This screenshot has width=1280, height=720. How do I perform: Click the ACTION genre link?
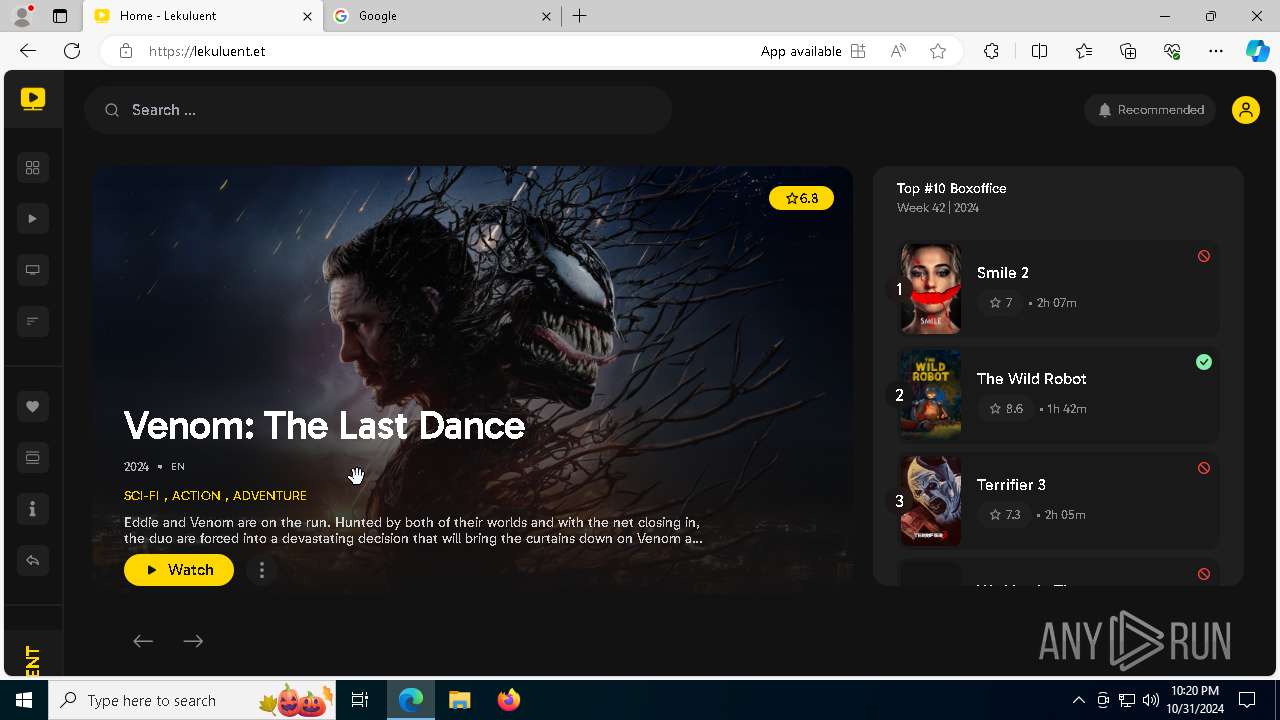(x=196, y=495)
